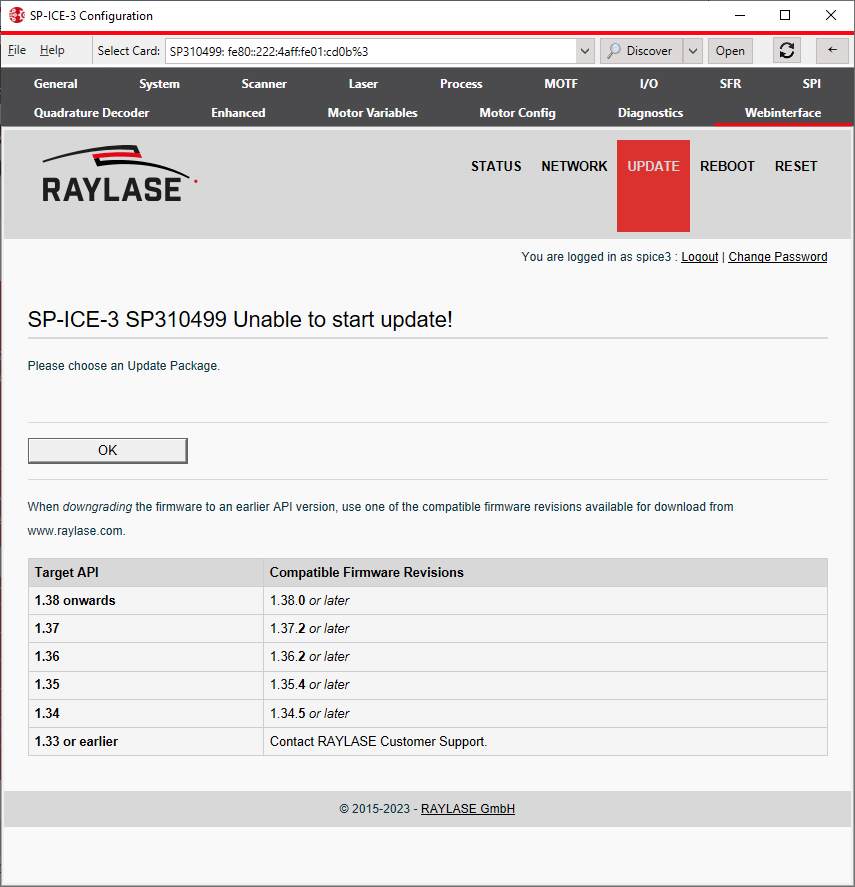
Task: Go to the NETWORK page
Action: [x=574, y=166]
